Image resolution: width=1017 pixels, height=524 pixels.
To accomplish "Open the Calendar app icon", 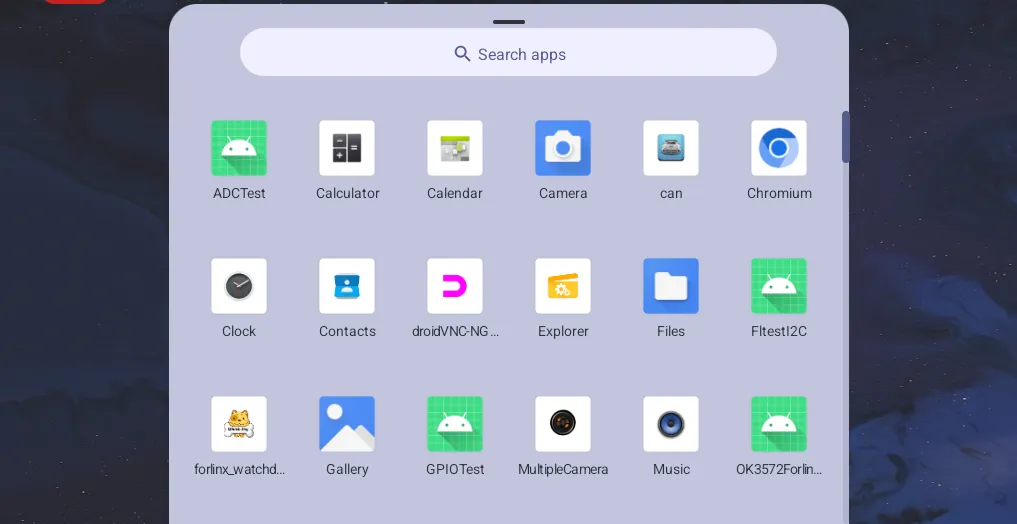I will (455, 148).
